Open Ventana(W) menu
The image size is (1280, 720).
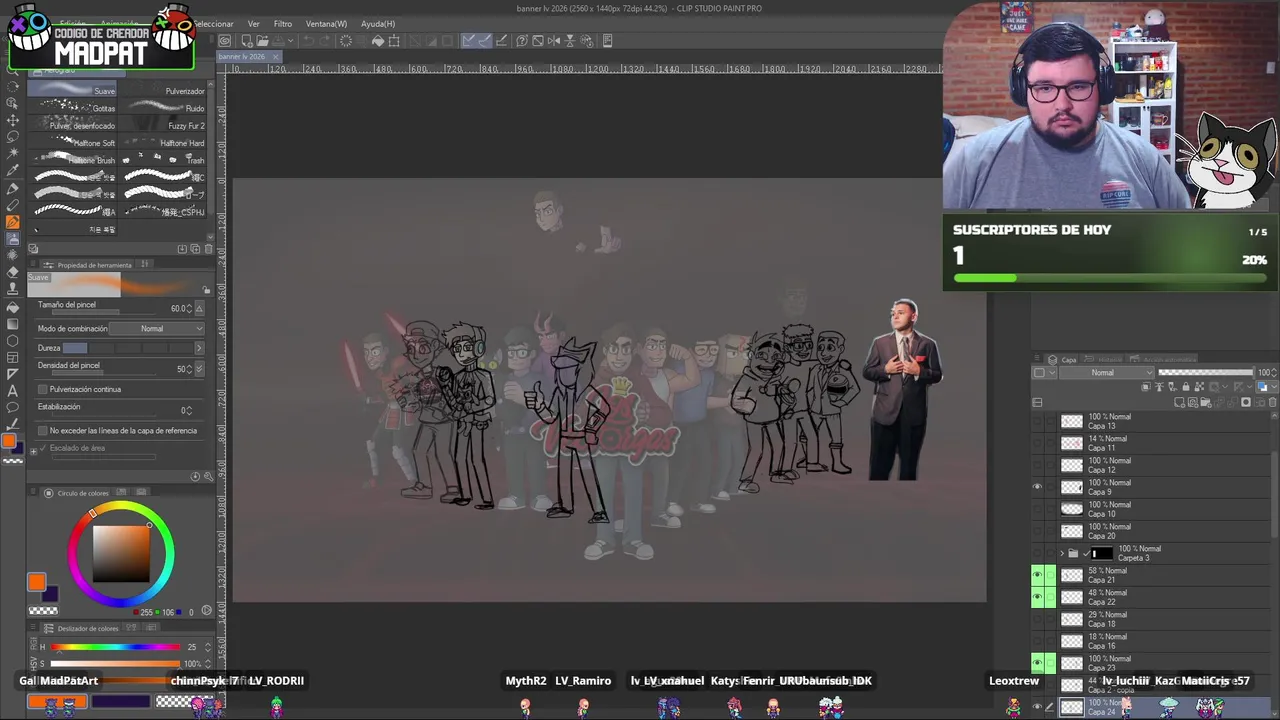326,24
